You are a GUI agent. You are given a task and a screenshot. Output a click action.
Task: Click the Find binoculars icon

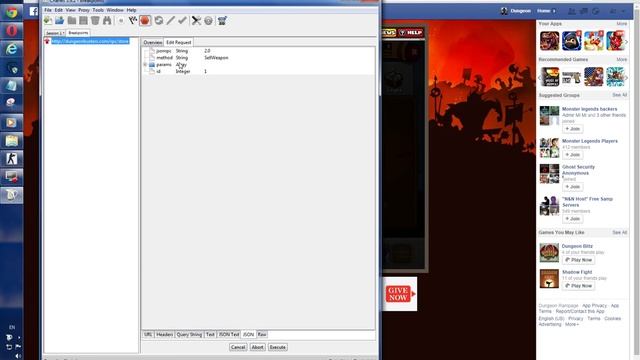tap(107, 20)
